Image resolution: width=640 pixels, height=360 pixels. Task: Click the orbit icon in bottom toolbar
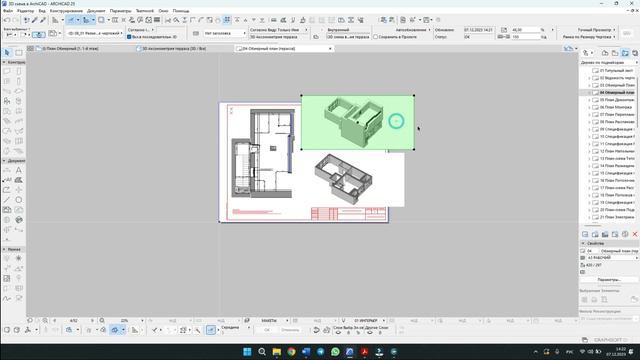(x=115, y=330)
